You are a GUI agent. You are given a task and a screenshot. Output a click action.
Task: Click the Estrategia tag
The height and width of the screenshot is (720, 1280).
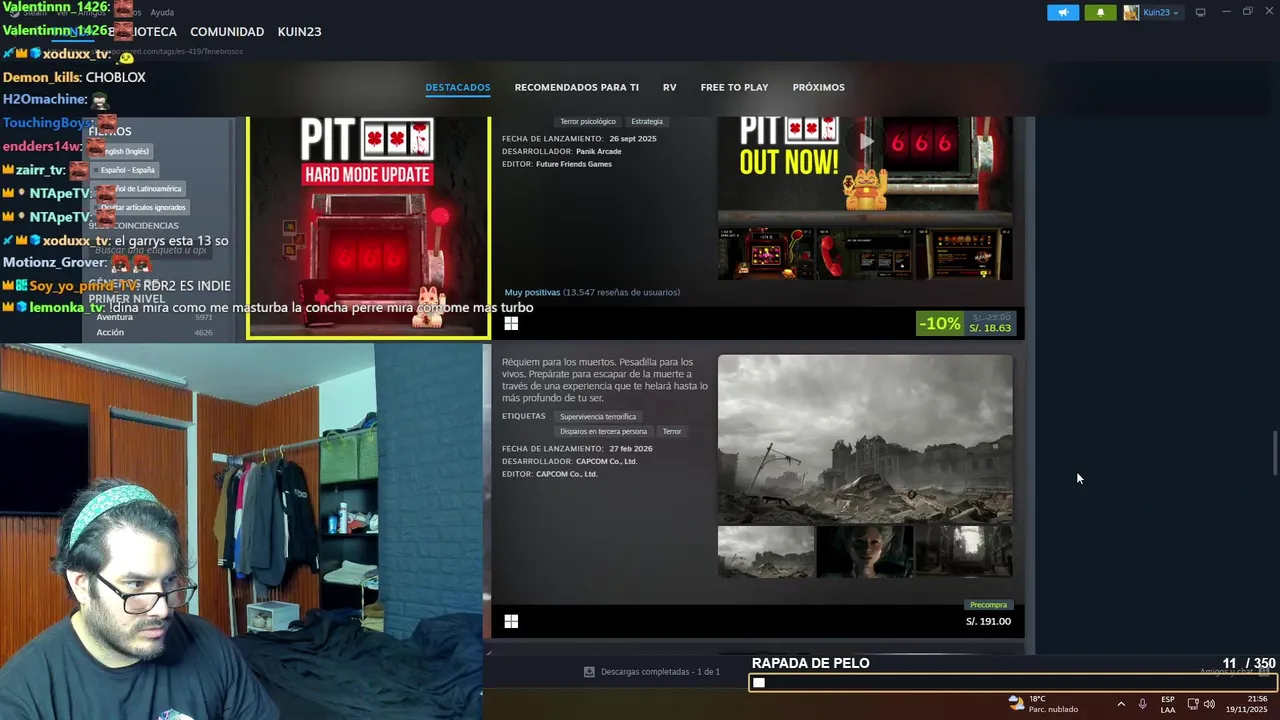(x=647, y=121)
